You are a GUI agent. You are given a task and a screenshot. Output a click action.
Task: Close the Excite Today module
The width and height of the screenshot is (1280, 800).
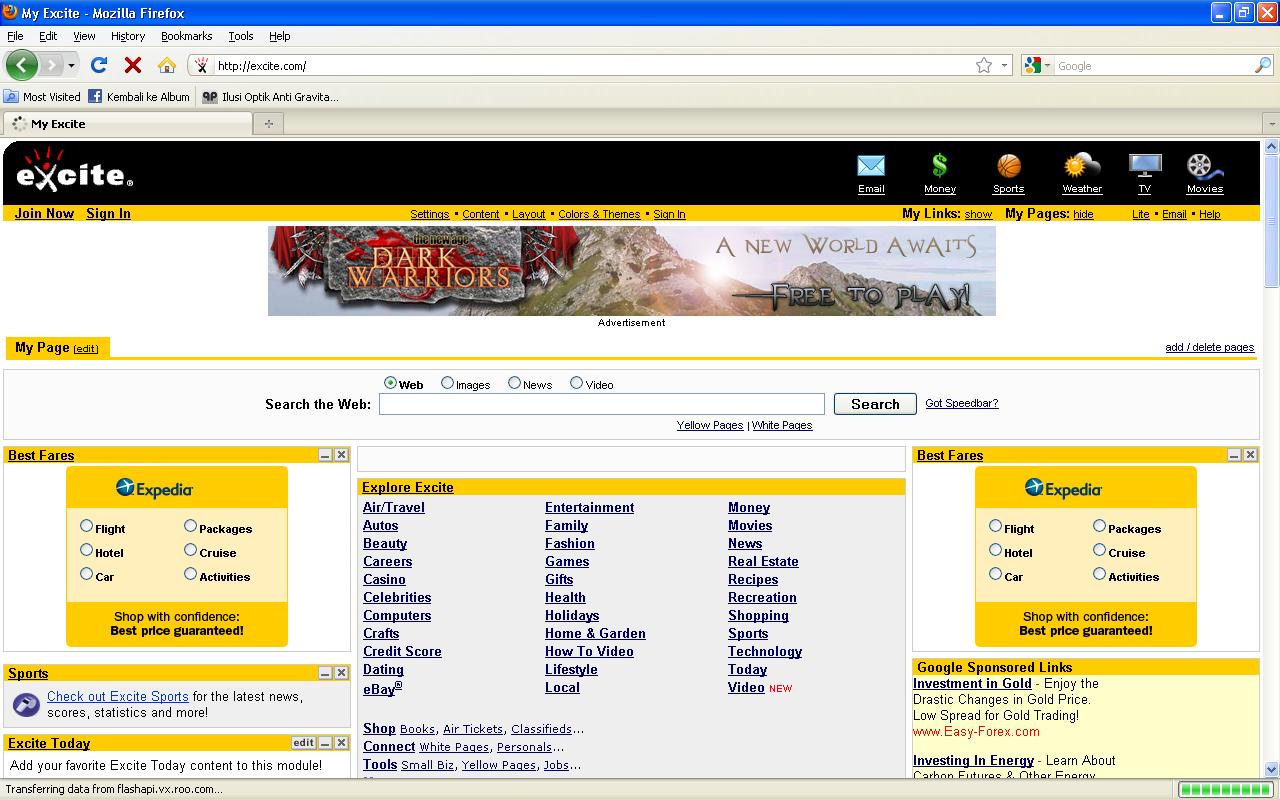pyautogui.click(x=341, y=743)
